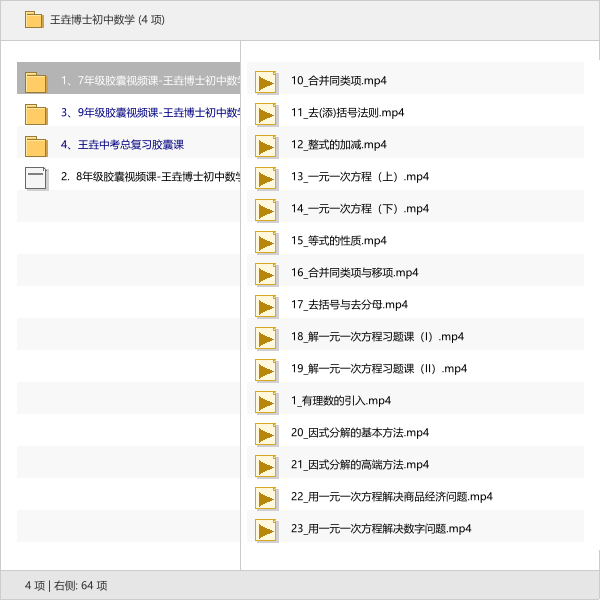Click video icon of 15_等式的性质.mp4
The height and width of the screenshot is (600, 600).
(x=266, y=242)
